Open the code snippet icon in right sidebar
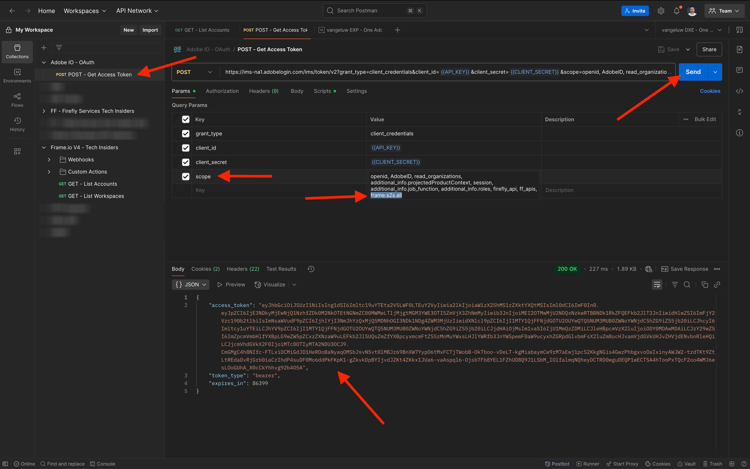This screenshot has width=750, height=469. [739, 91]
